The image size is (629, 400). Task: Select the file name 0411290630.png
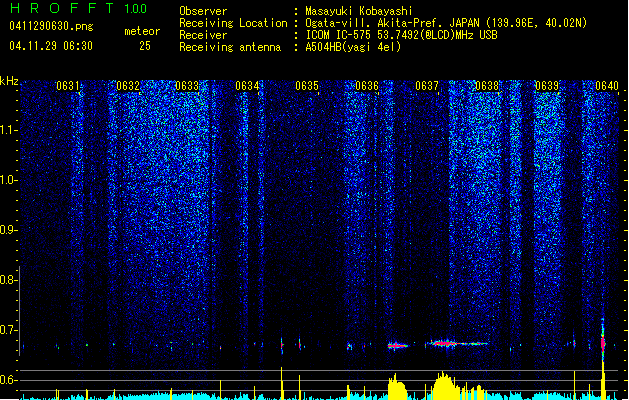pos(51,26)
